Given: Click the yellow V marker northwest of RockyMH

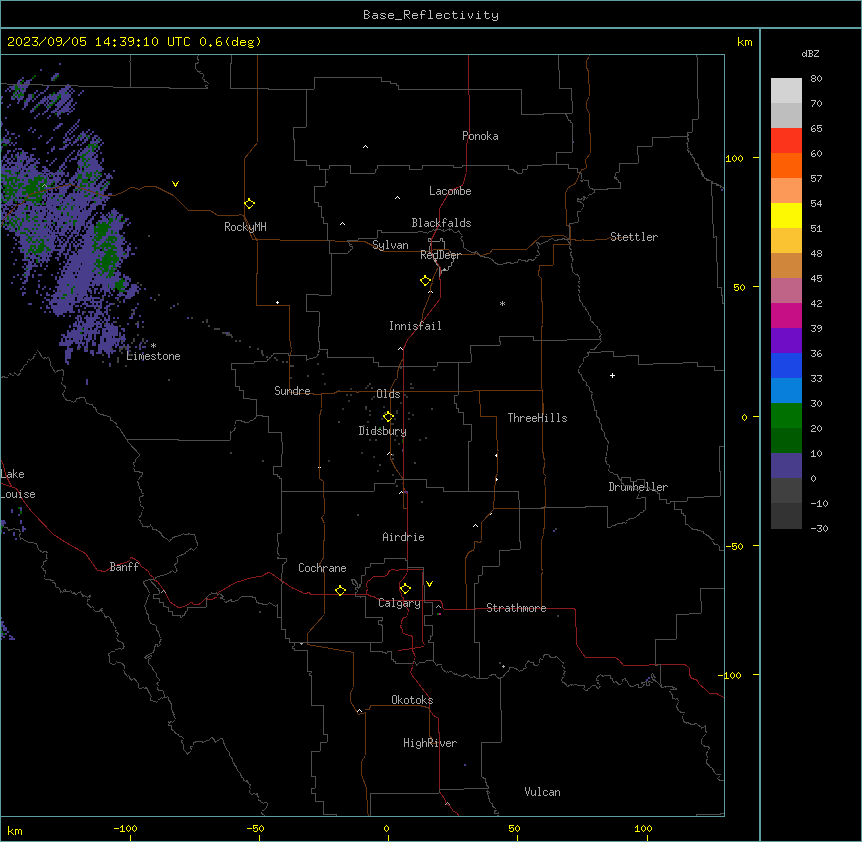Looking at the screenshot, I should coord(175,184).
